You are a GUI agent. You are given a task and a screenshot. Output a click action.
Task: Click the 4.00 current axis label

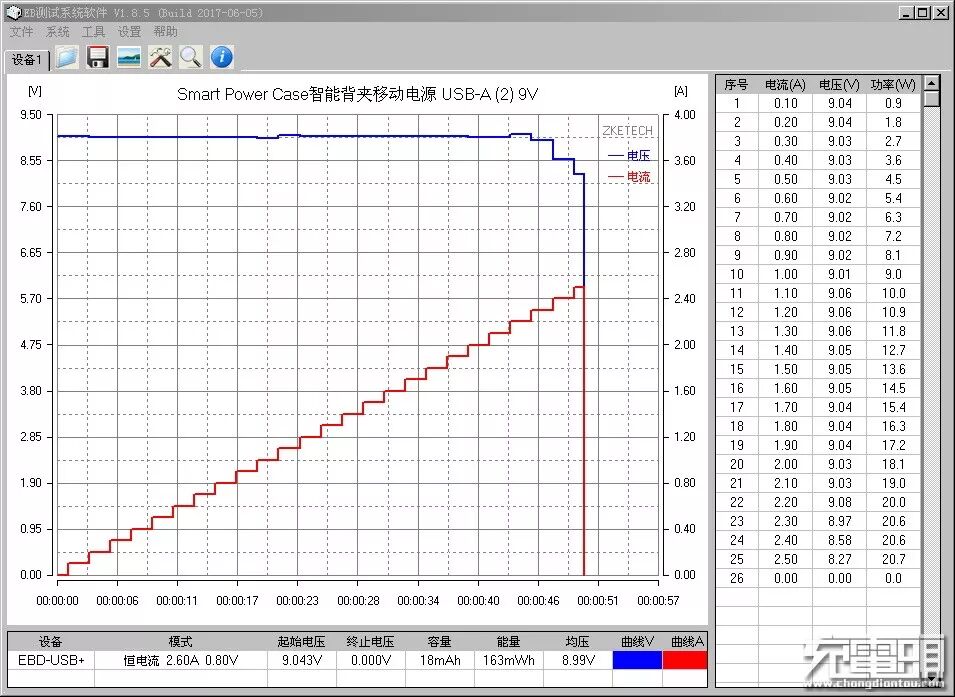point(685,115)
